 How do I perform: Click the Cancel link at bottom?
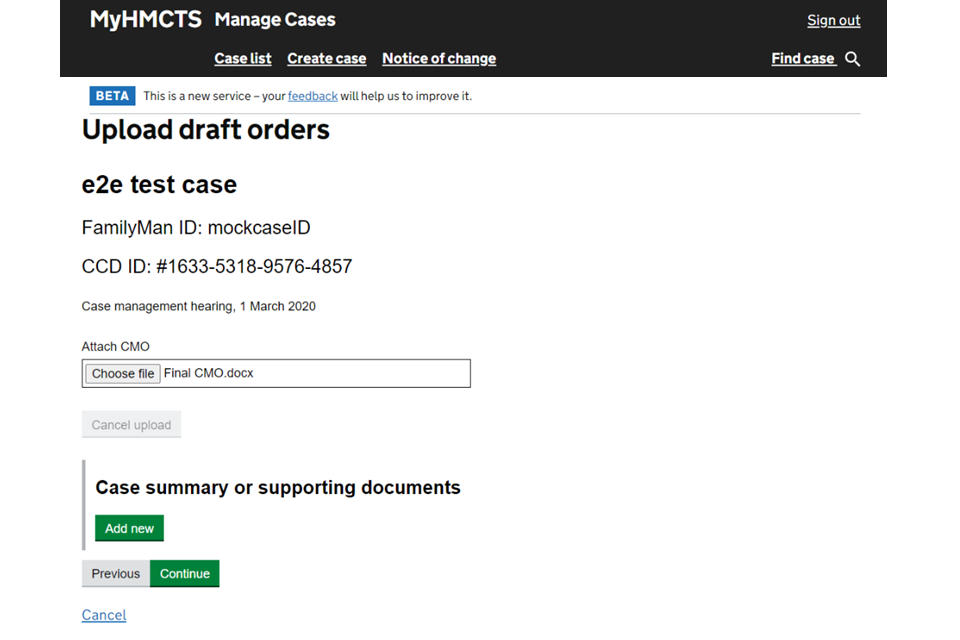[x=104, y=615]
